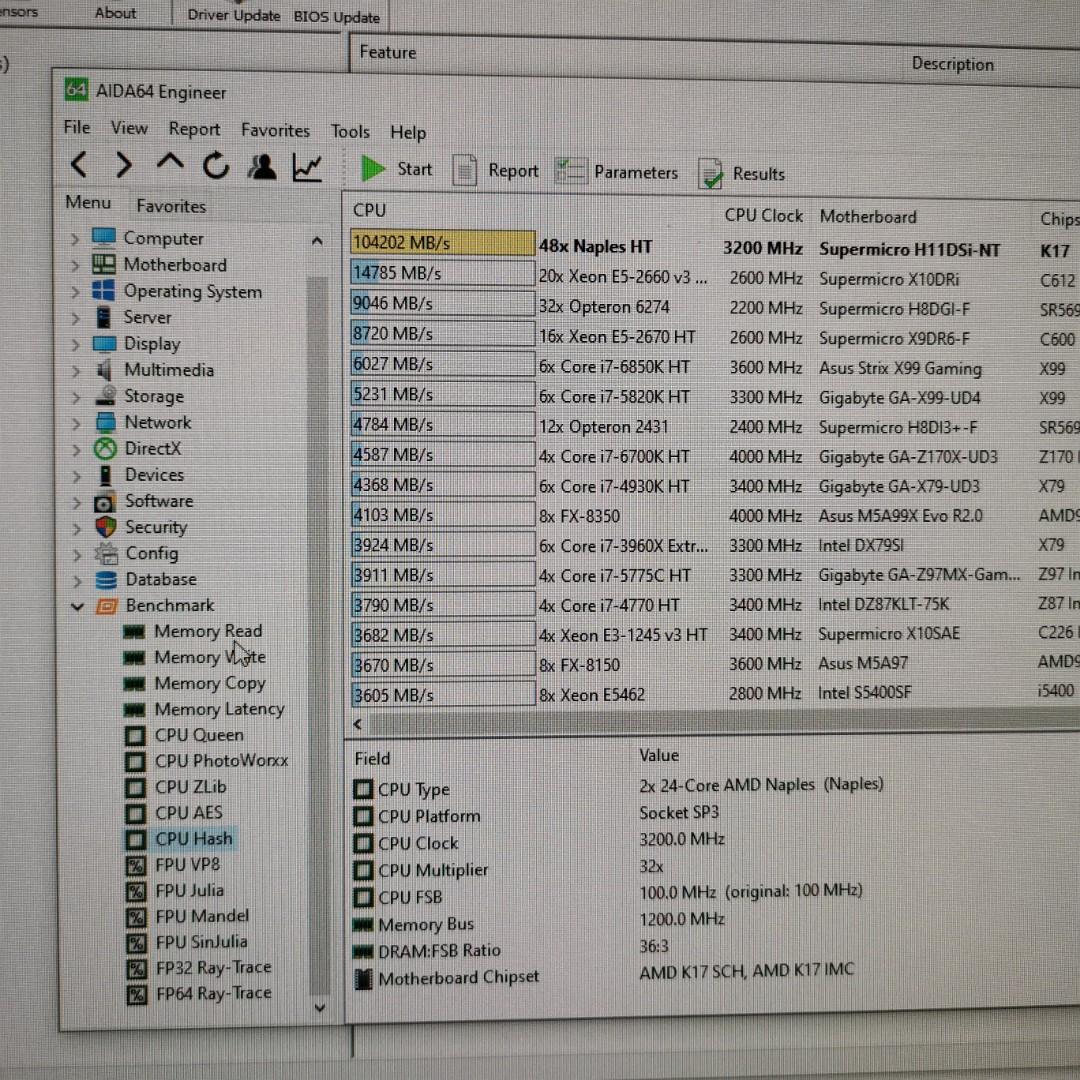
Task: Open the Results icon
Action: (x=710, y=174)
